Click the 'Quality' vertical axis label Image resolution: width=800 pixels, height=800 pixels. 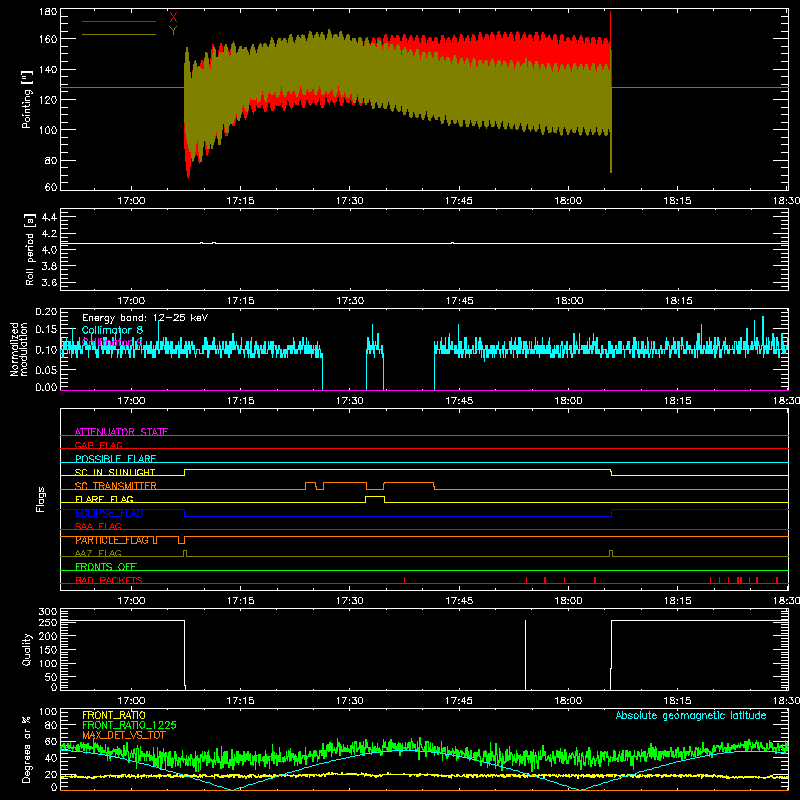(x=27, y=649)
